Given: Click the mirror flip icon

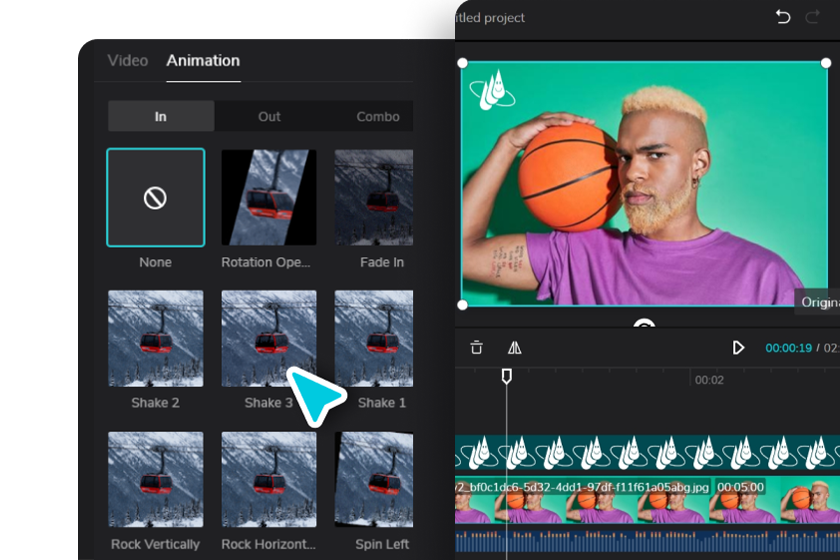Looking at the screenshot, I should coord(514,348).
